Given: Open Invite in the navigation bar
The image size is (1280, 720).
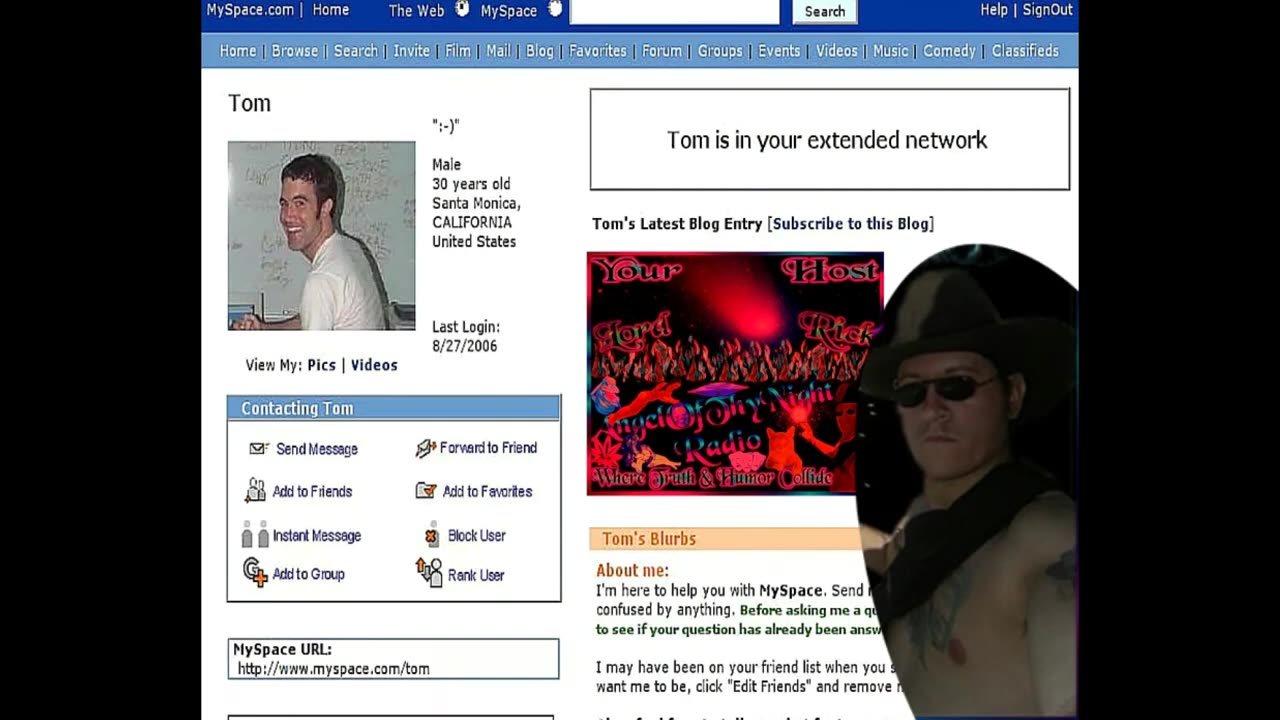Looking at the screenshot, I should (x=411, y=51).
